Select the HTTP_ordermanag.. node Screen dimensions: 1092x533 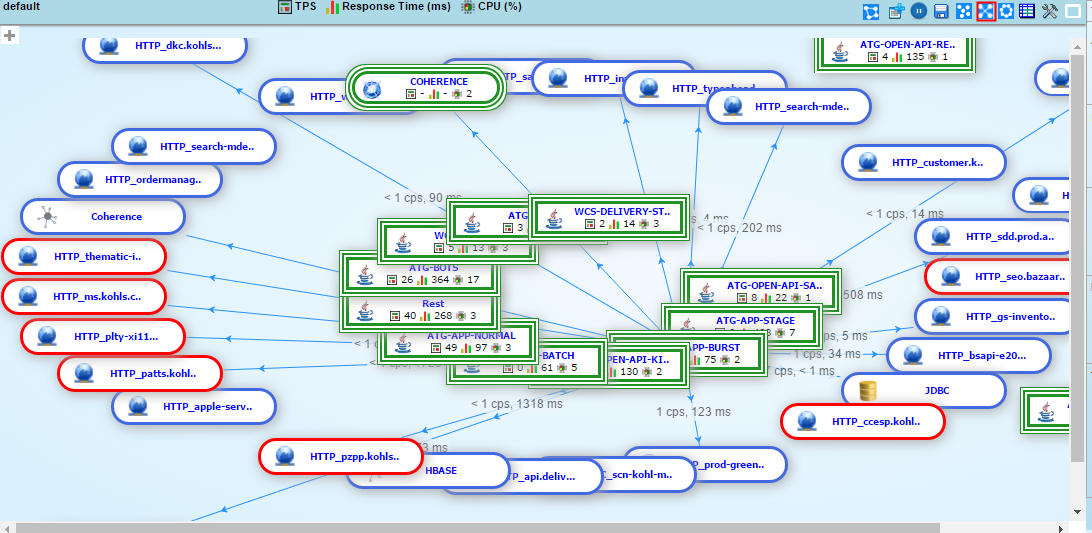pyautogui.click(x=139, y=180)
